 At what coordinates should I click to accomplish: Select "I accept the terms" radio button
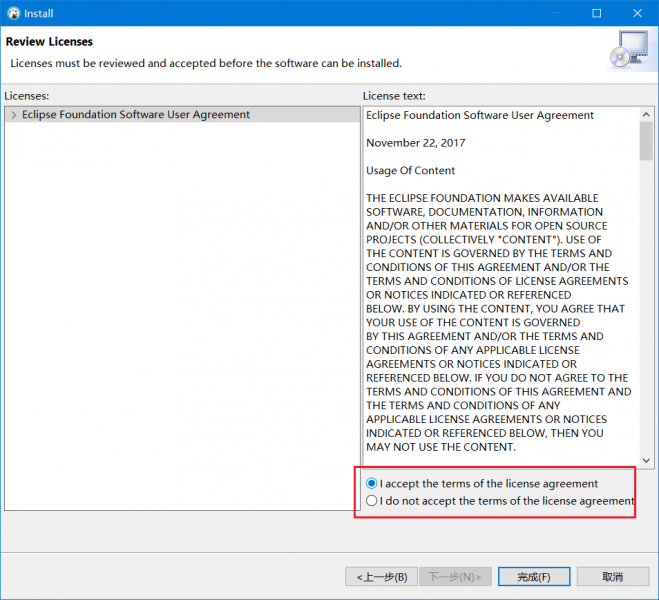click(x=371, y=483)
